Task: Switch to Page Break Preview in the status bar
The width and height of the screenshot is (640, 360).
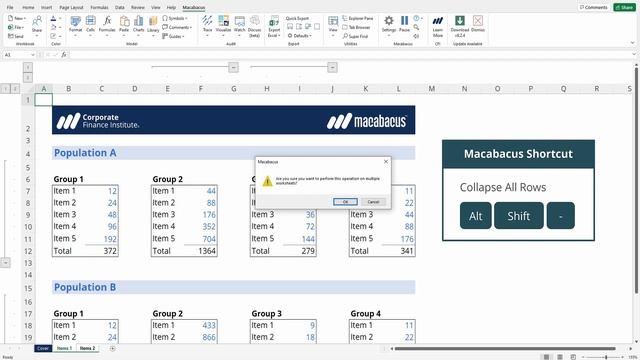Action: pyautogui.click(x=573, y=357)
